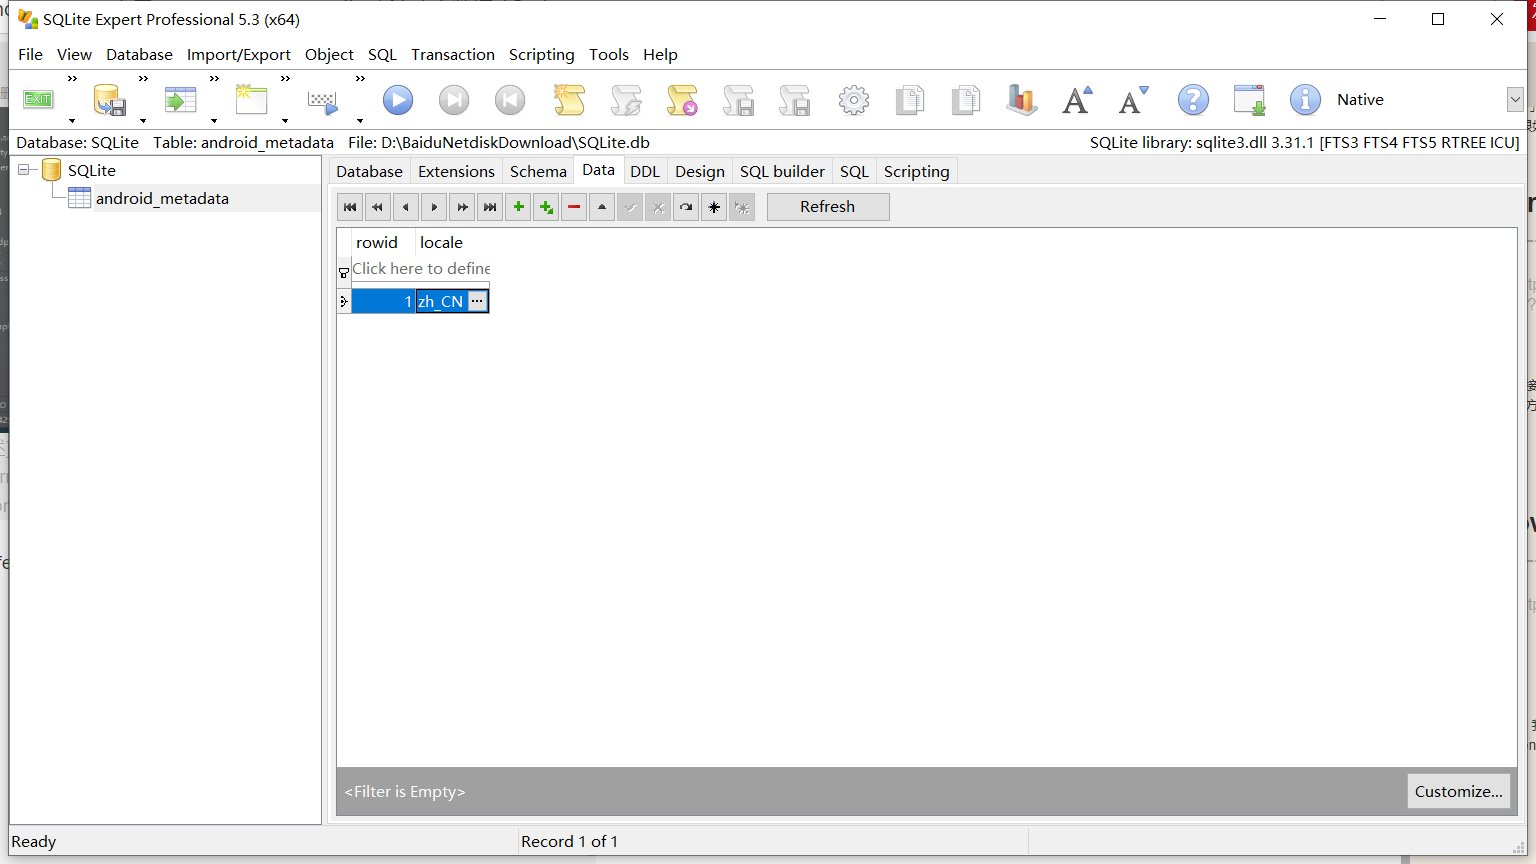Click the window with green download arrow icon
Screen dimensions: 1536x864
(1249, 100)
